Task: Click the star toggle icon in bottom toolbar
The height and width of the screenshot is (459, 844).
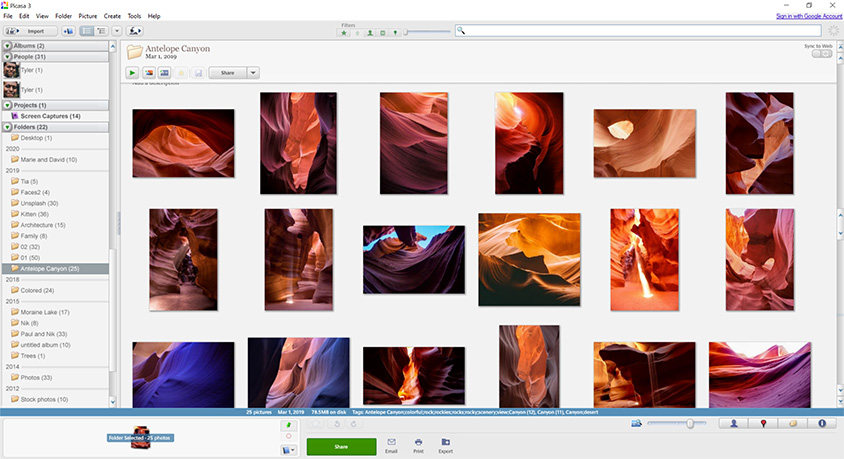Action: coord(316,424)
